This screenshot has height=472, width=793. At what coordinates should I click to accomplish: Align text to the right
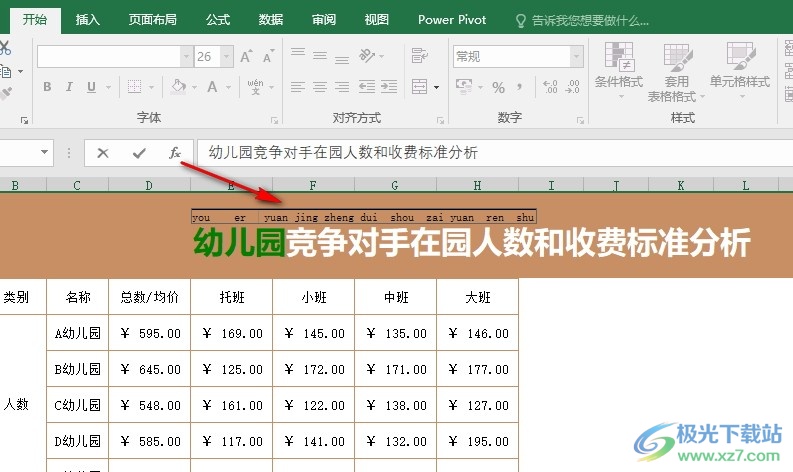pyautogui.click(x=342, y=87)
